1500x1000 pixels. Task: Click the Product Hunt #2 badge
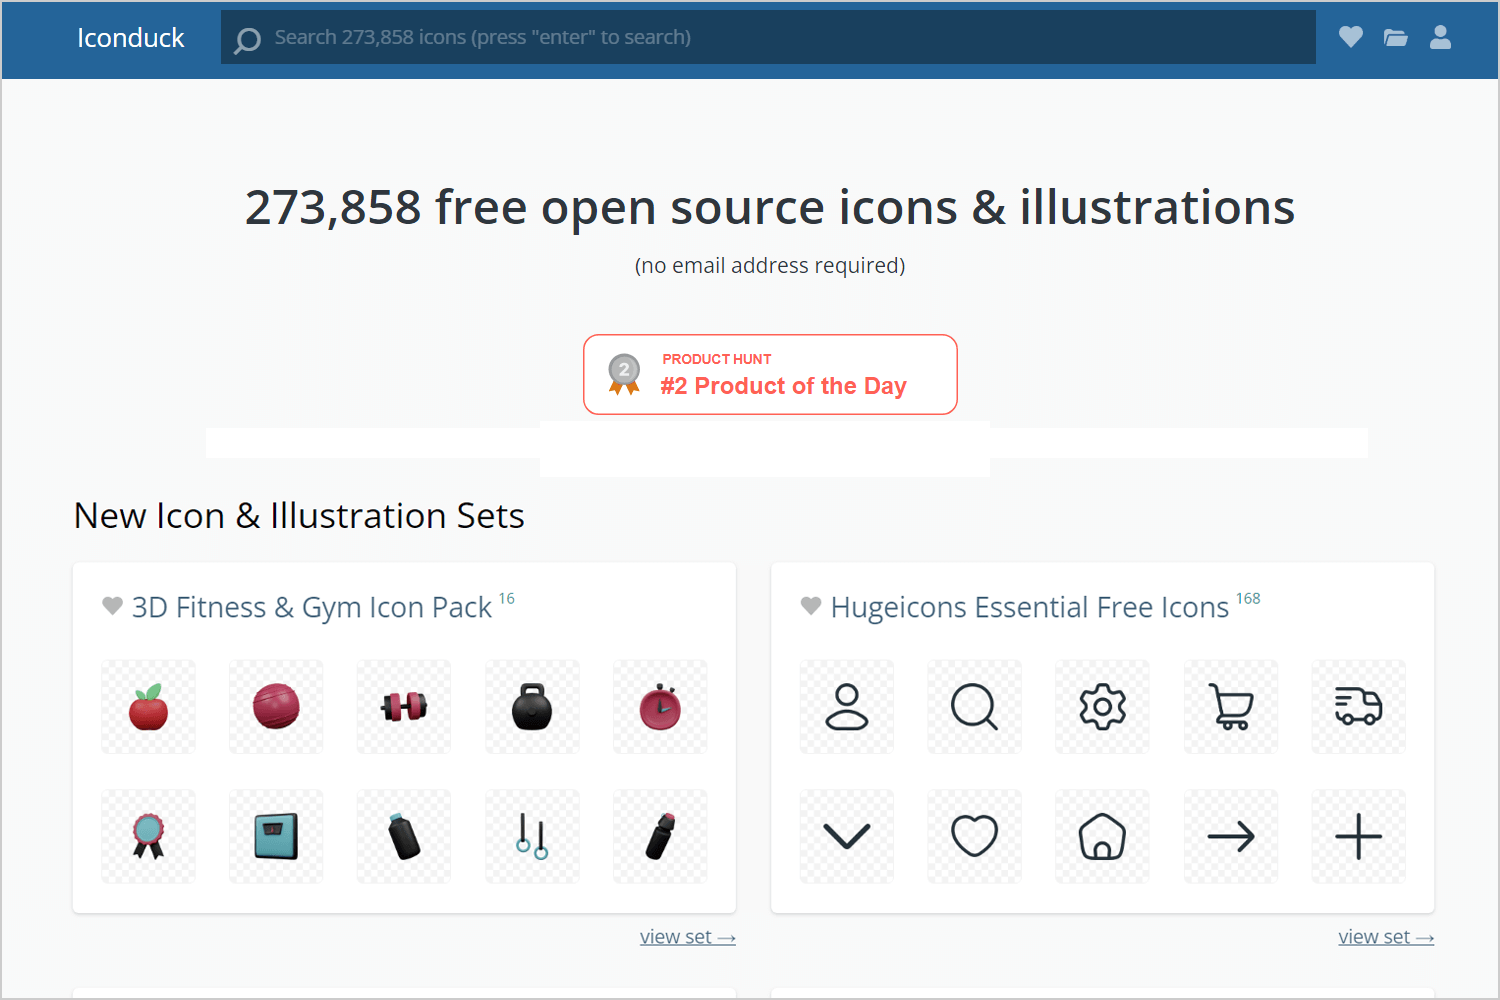[x=770, y=375]
